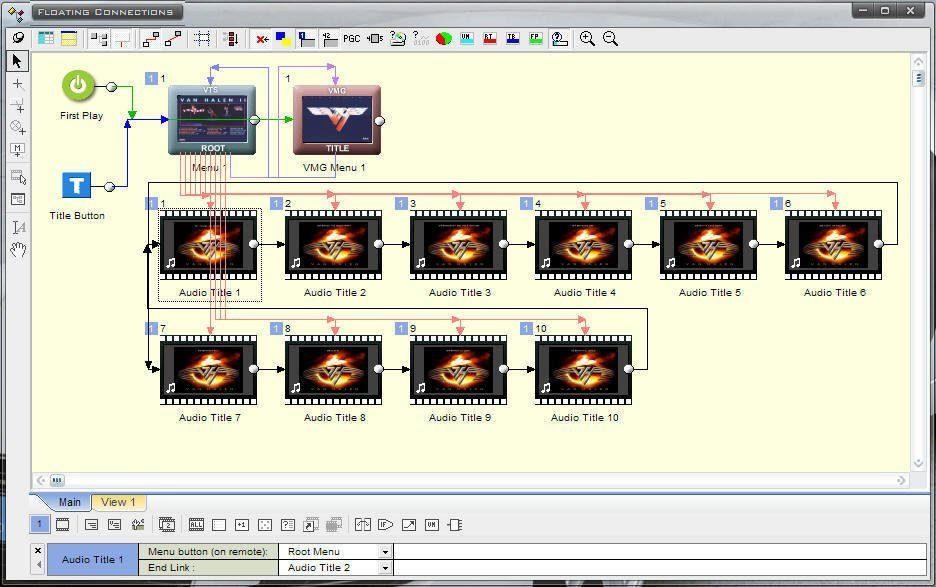Collapse properties panel with left arrow
The width and height of the screenshot is (936, 587).
38,566
